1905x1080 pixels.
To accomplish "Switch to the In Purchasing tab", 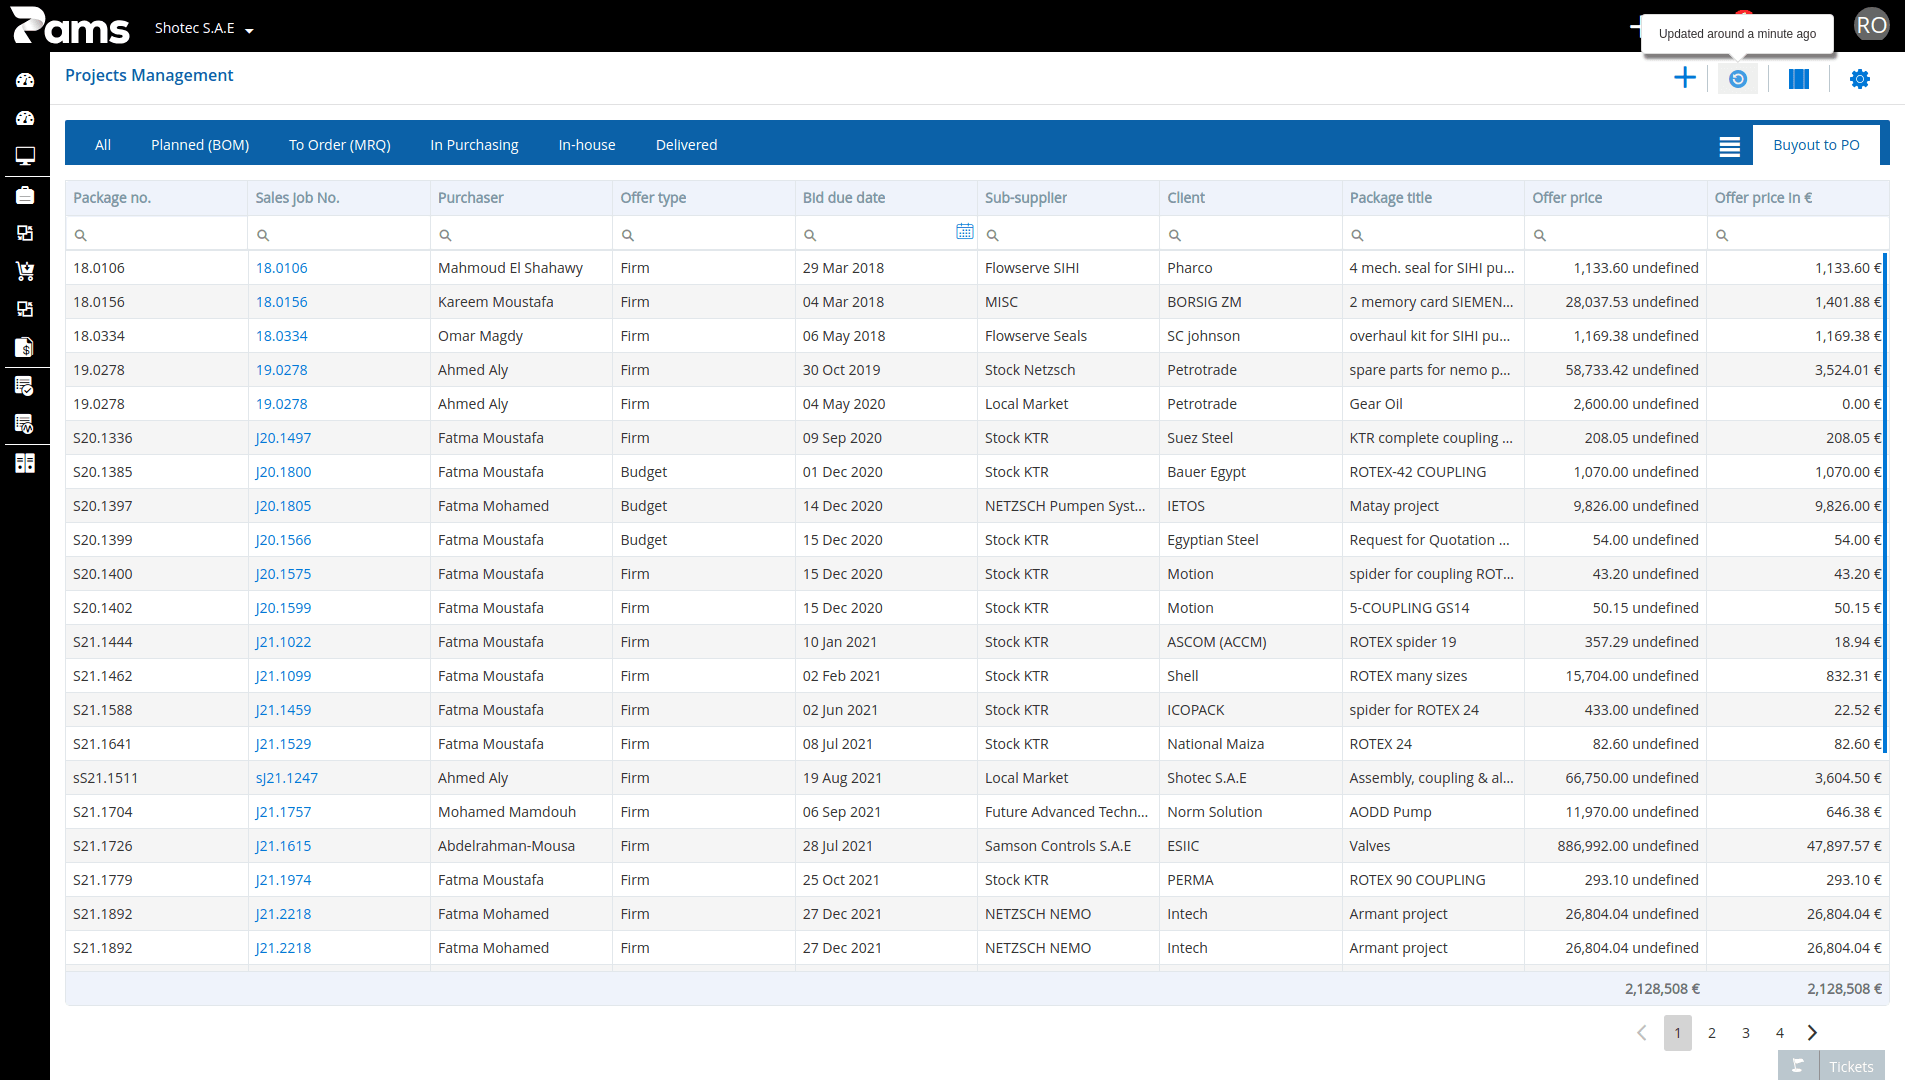I will [x=474, y=145].
